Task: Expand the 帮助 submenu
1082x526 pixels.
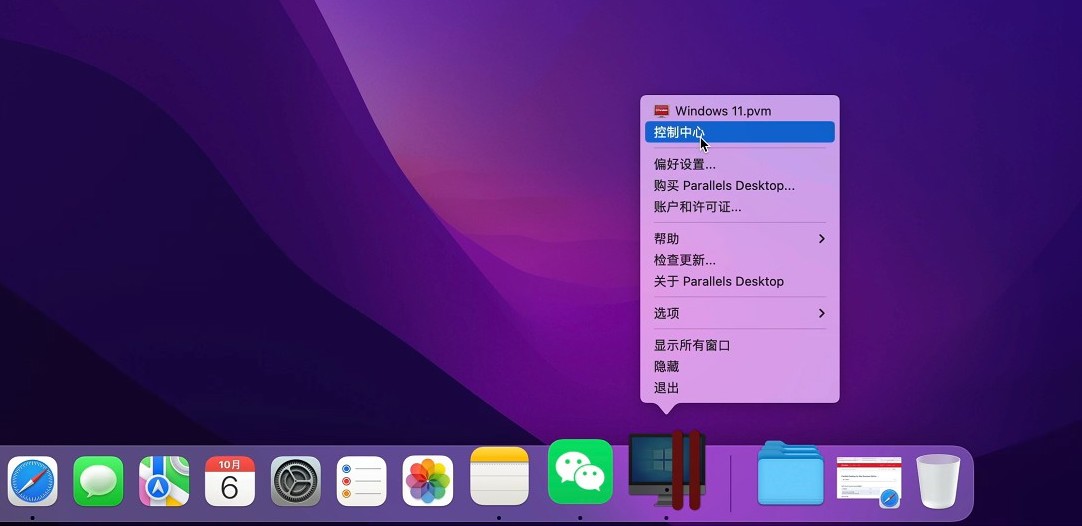Action: (739, 239)
